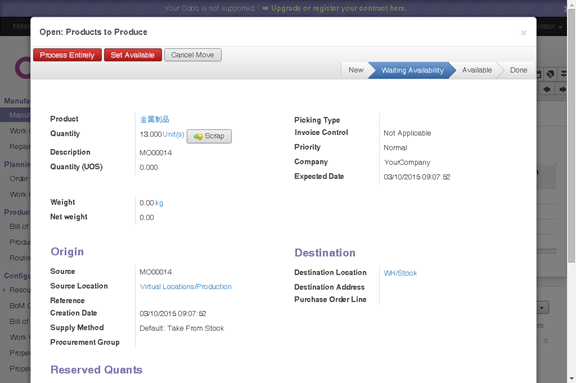Click the Destination section heading
This screenshot has width=576, height=383.
pyautogui.click(x=325, y=253)
